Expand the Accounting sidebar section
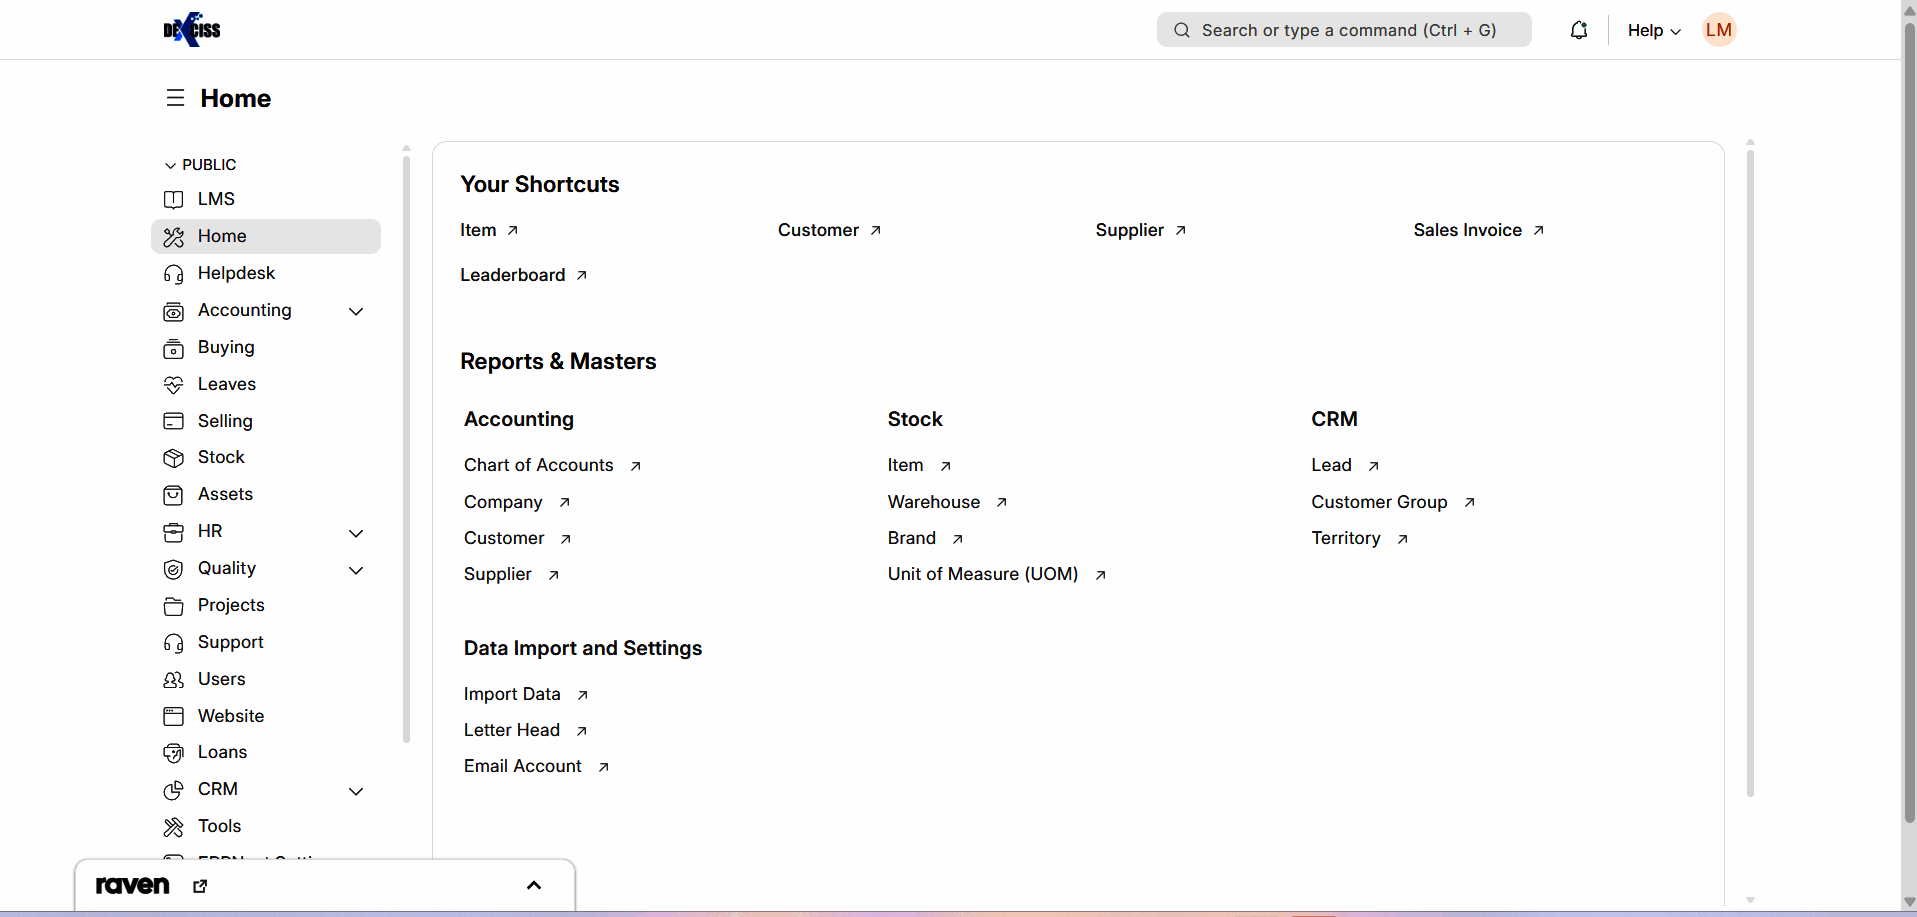1917x917 pixels. point(355,311)
